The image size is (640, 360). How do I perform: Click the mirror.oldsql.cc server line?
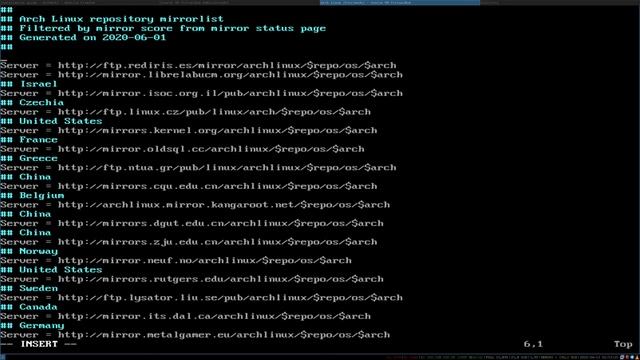pyautogui.click(x=182, y=149)
